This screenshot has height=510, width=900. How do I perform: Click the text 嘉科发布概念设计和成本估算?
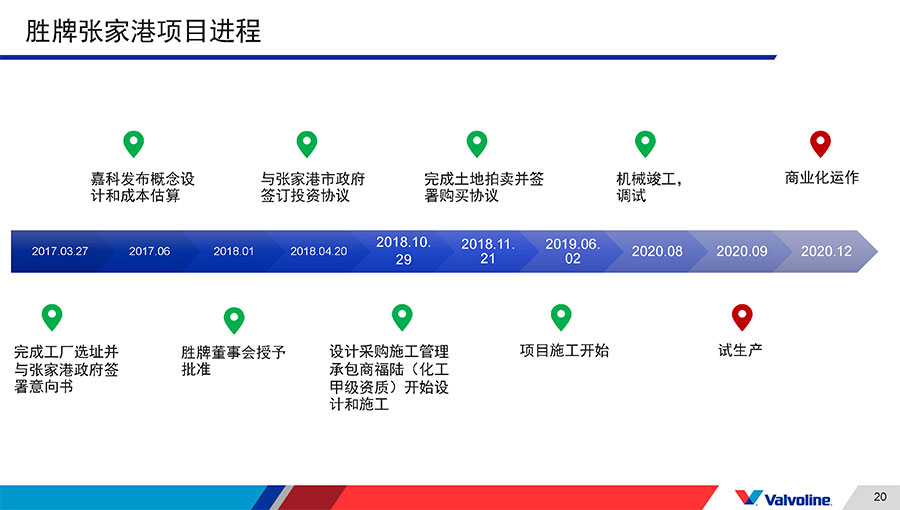142,187
